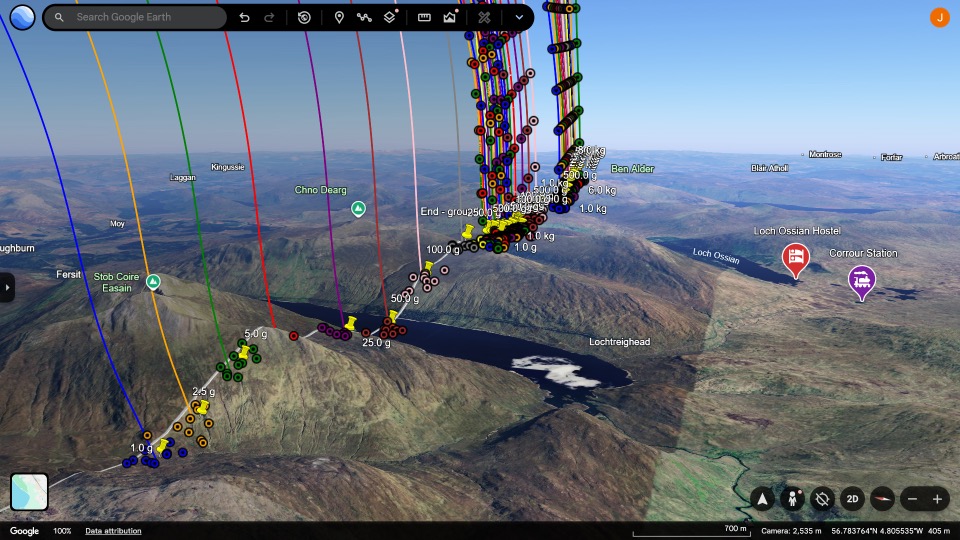Click the Blair Atholl place label
This screenshot has width=960, height=540.
coord(770,168)
